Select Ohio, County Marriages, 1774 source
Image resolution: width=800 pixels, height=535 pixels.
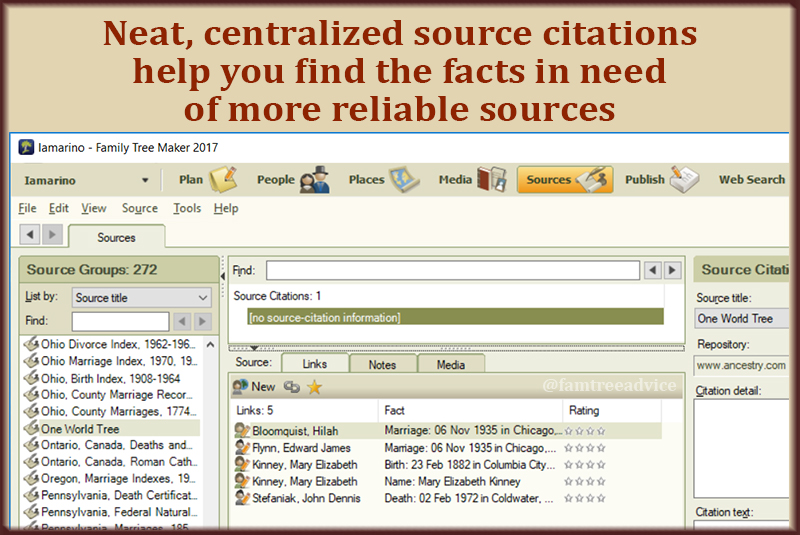[x=110, y=412]
